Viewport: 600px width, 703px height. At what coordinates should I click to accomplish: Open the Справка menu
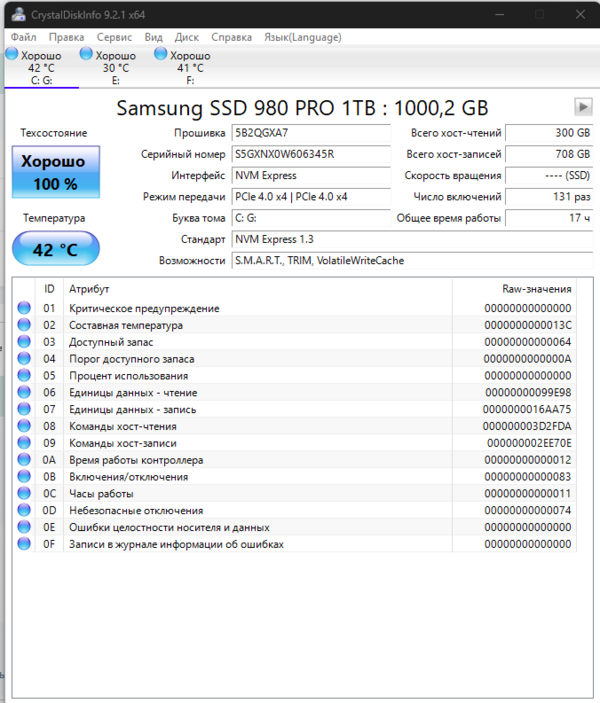point(232,37)
